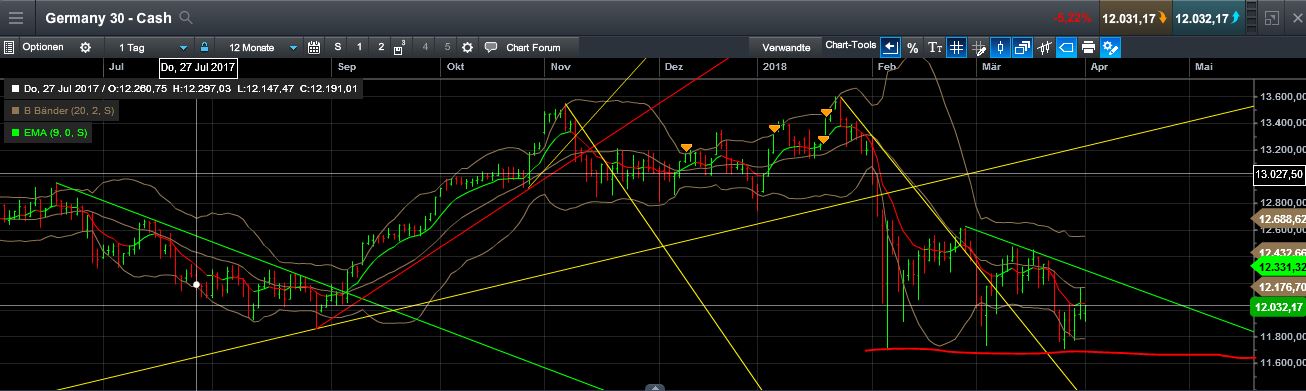This screenshot has width=1306, height=391.
Task: Click the Nov month label on time axis
Action: point(560,66)
